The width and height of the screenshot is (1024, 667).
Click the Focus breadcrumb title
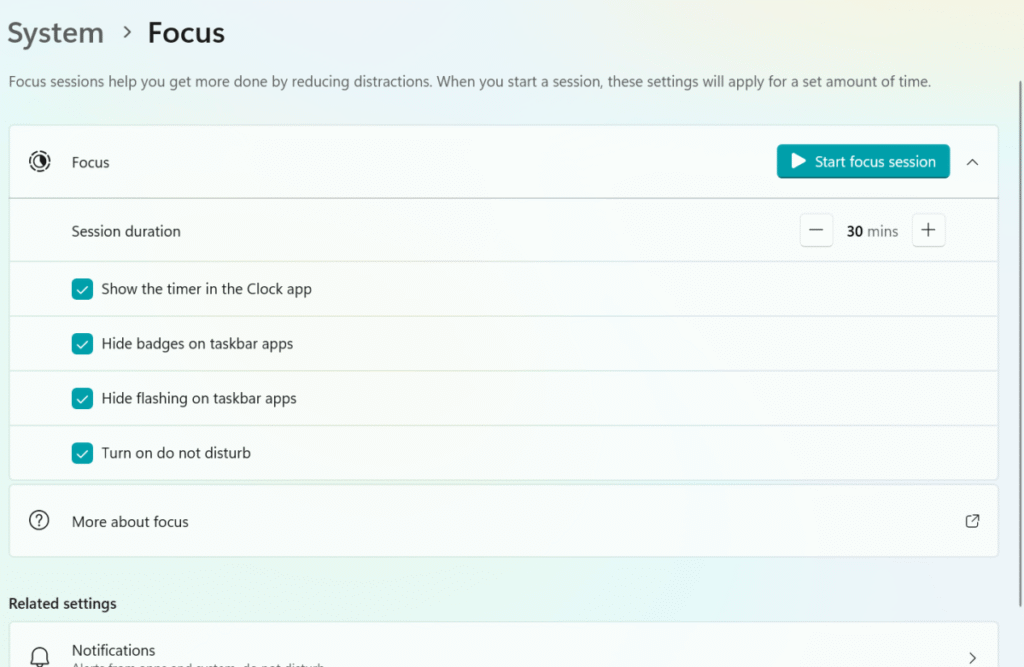(186, 32)
